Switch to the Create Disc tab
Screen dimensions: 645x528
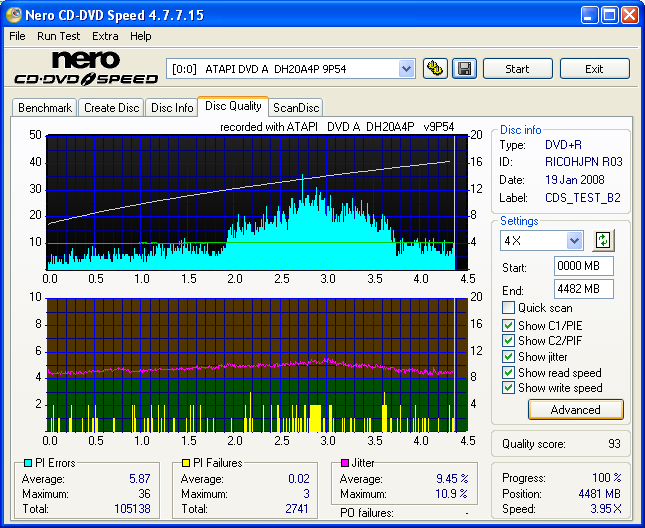coord(111,108)
